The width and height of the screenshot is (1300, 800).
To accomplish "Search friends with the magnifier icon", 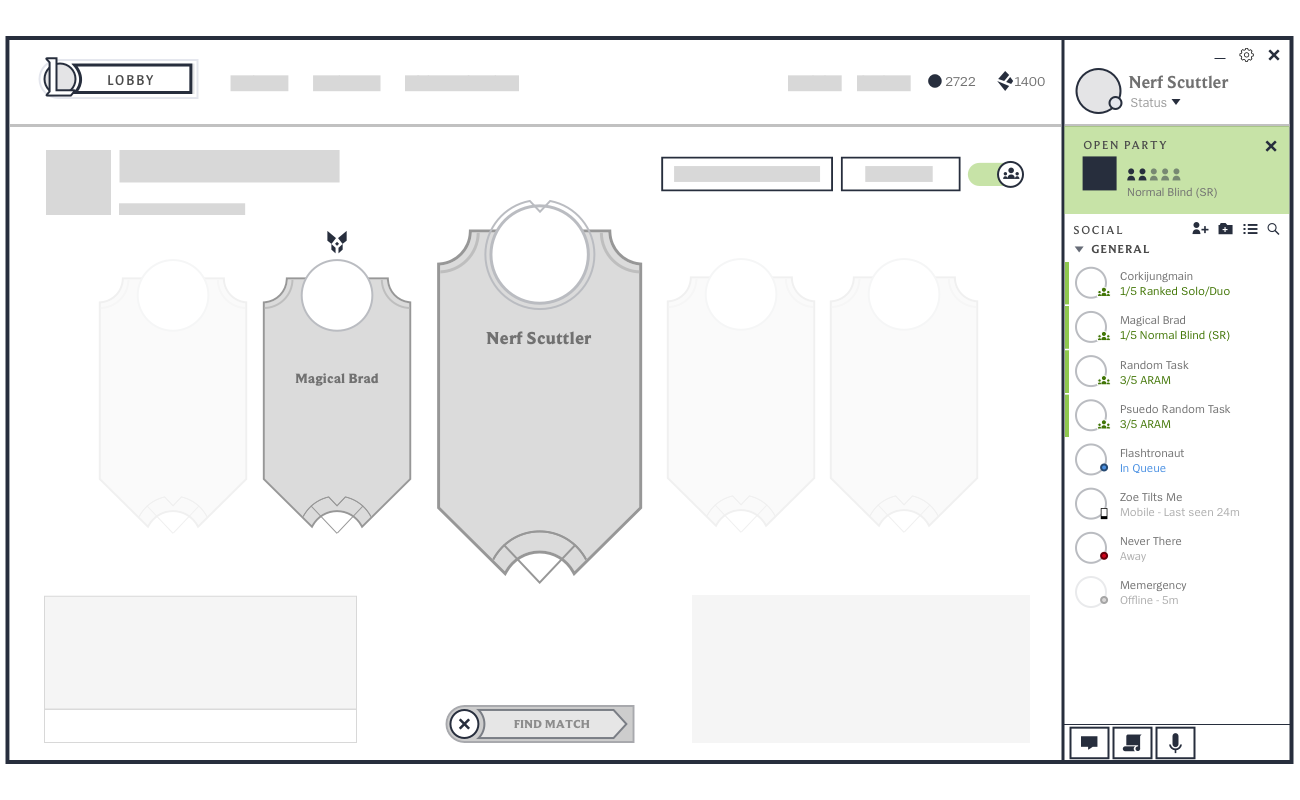I will coord(1273,229).
